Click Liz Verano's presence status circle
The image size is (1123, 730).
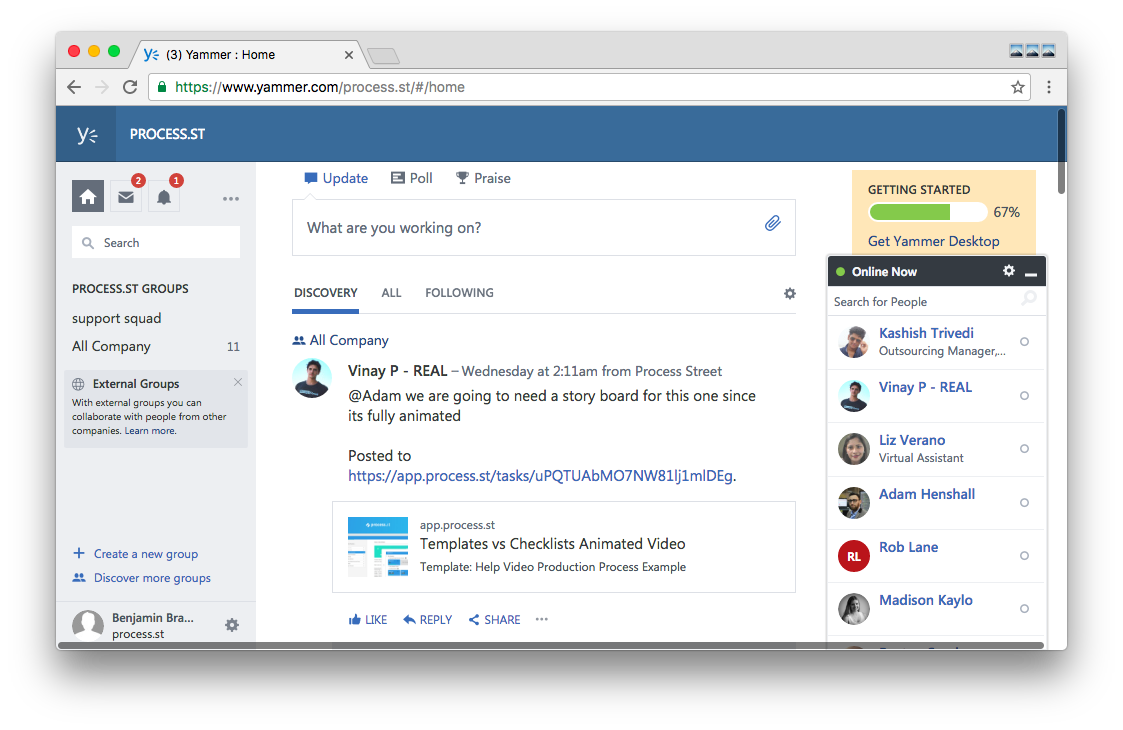pyautogui.click(x=1024, y=448)
